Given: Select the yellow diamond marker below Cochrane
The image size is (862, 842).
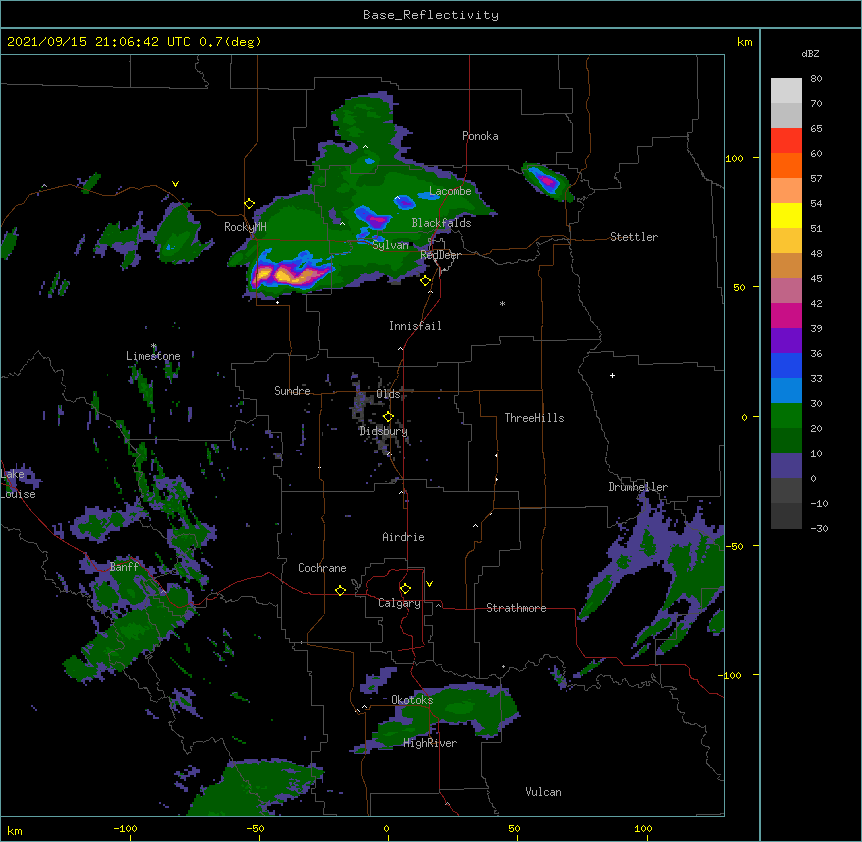Looking at the screenshot, I should coord(340,590).
